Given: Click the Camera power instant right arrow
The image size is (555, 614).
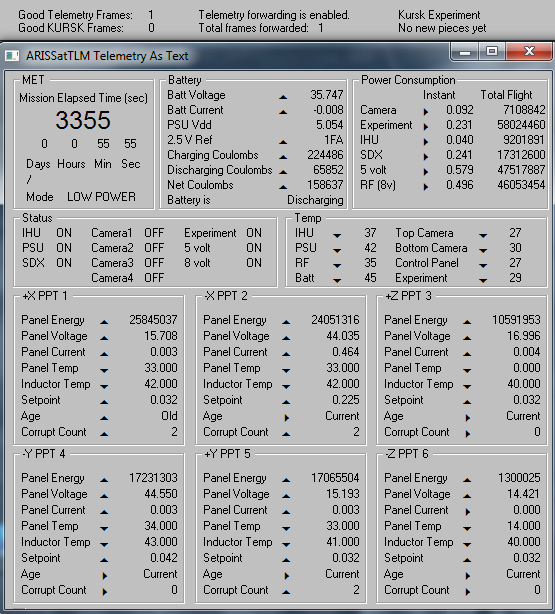Looking at the screenshot, I should [x=426, y=112].
